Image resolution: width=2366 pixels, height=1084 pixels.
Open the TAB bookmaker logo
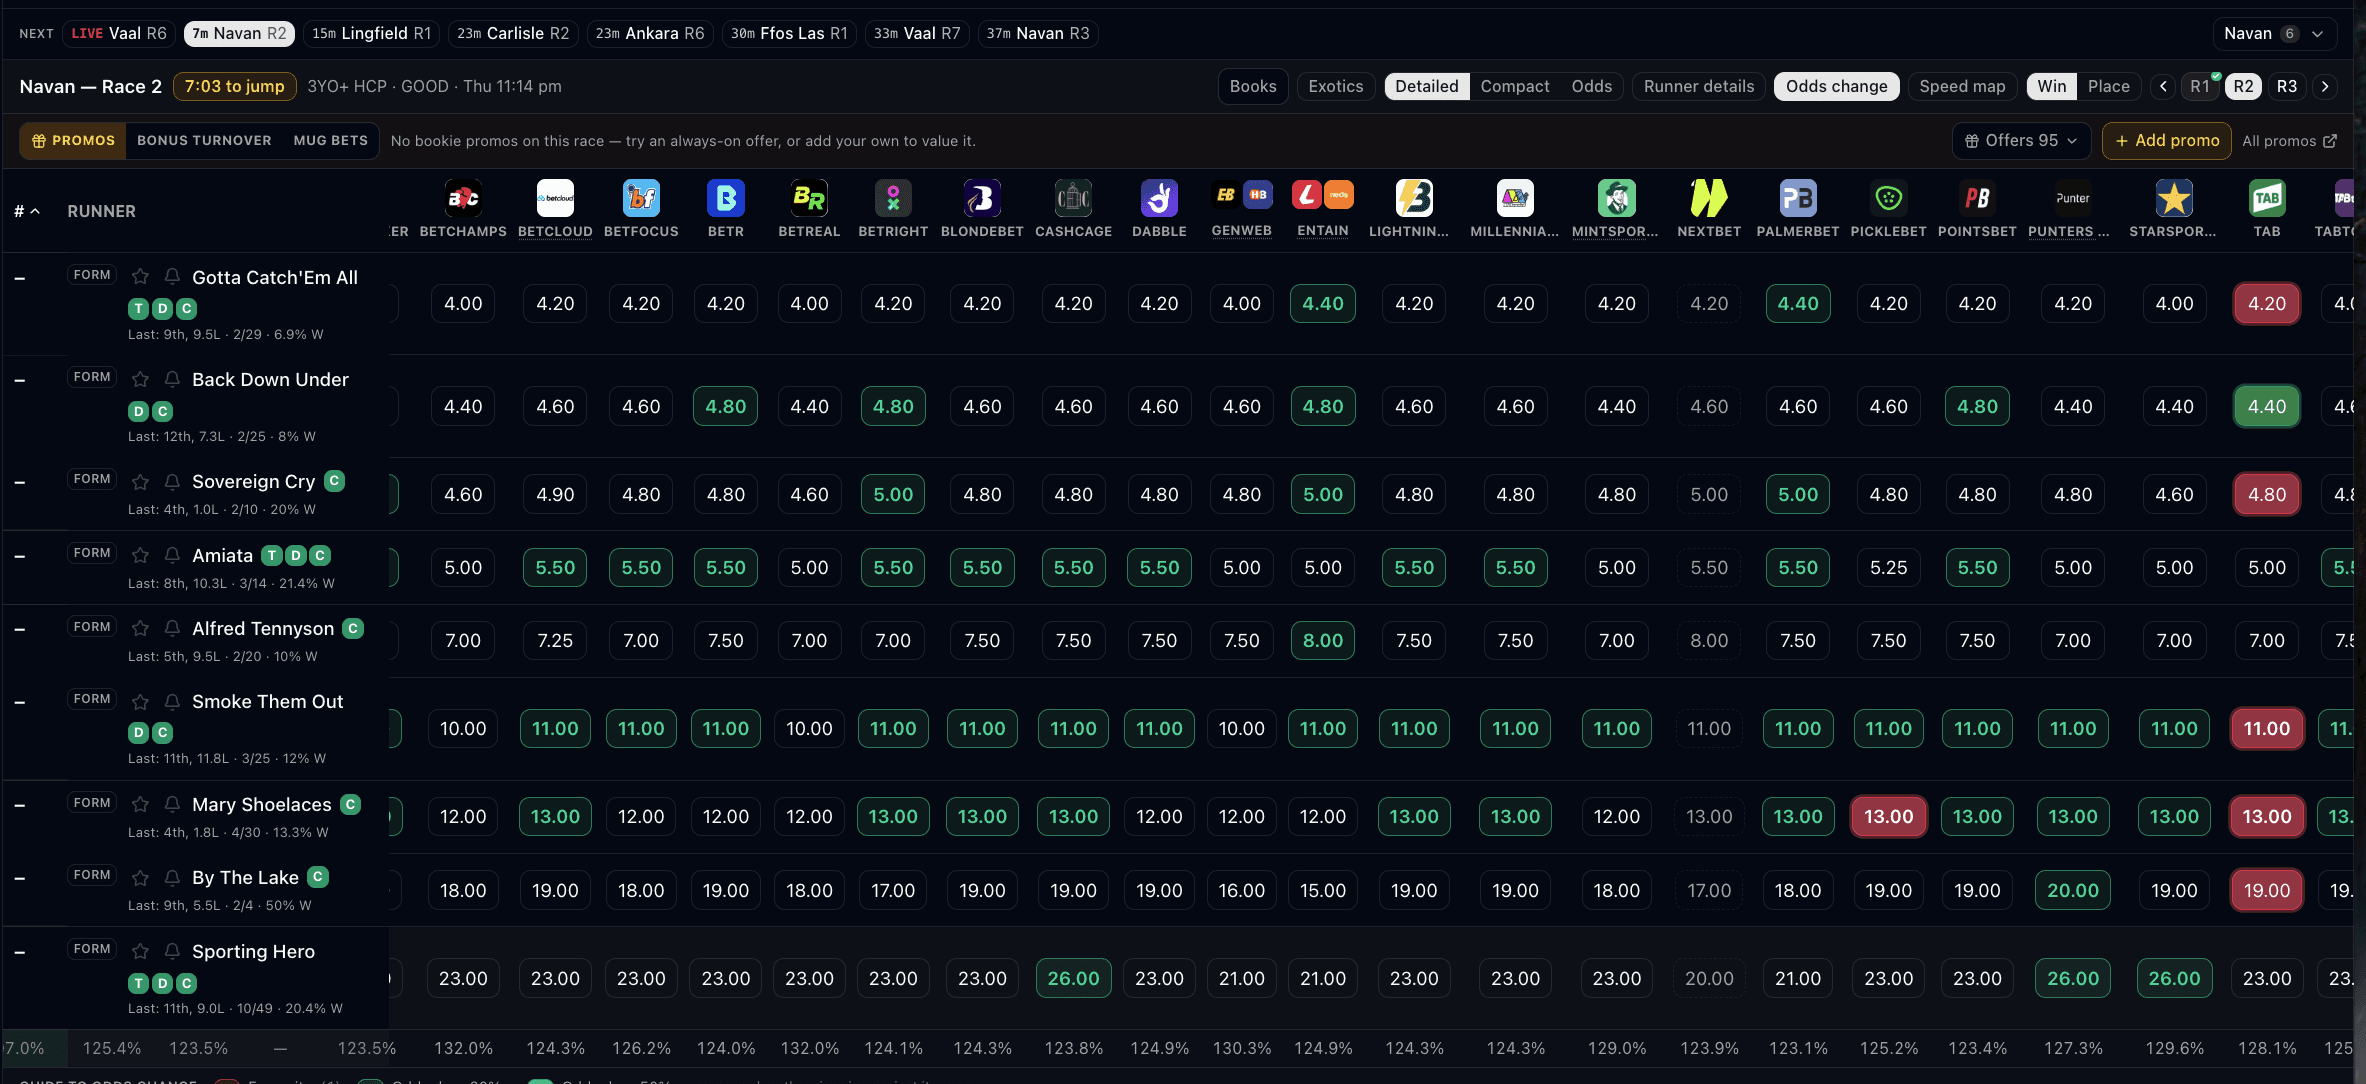[2267, 198]
